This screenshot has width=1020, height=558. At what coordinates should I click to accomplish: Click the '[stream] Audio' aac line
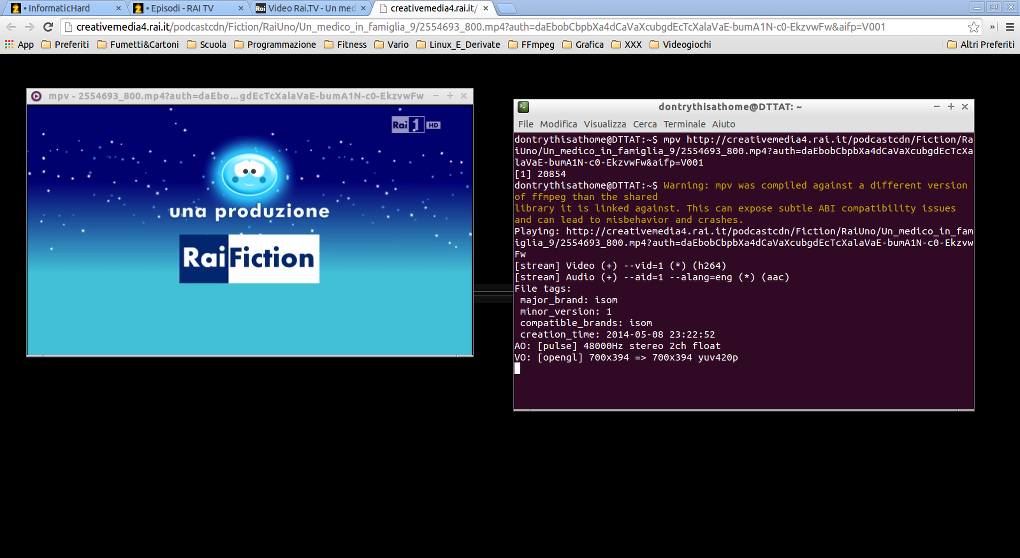tap(651, 277)
